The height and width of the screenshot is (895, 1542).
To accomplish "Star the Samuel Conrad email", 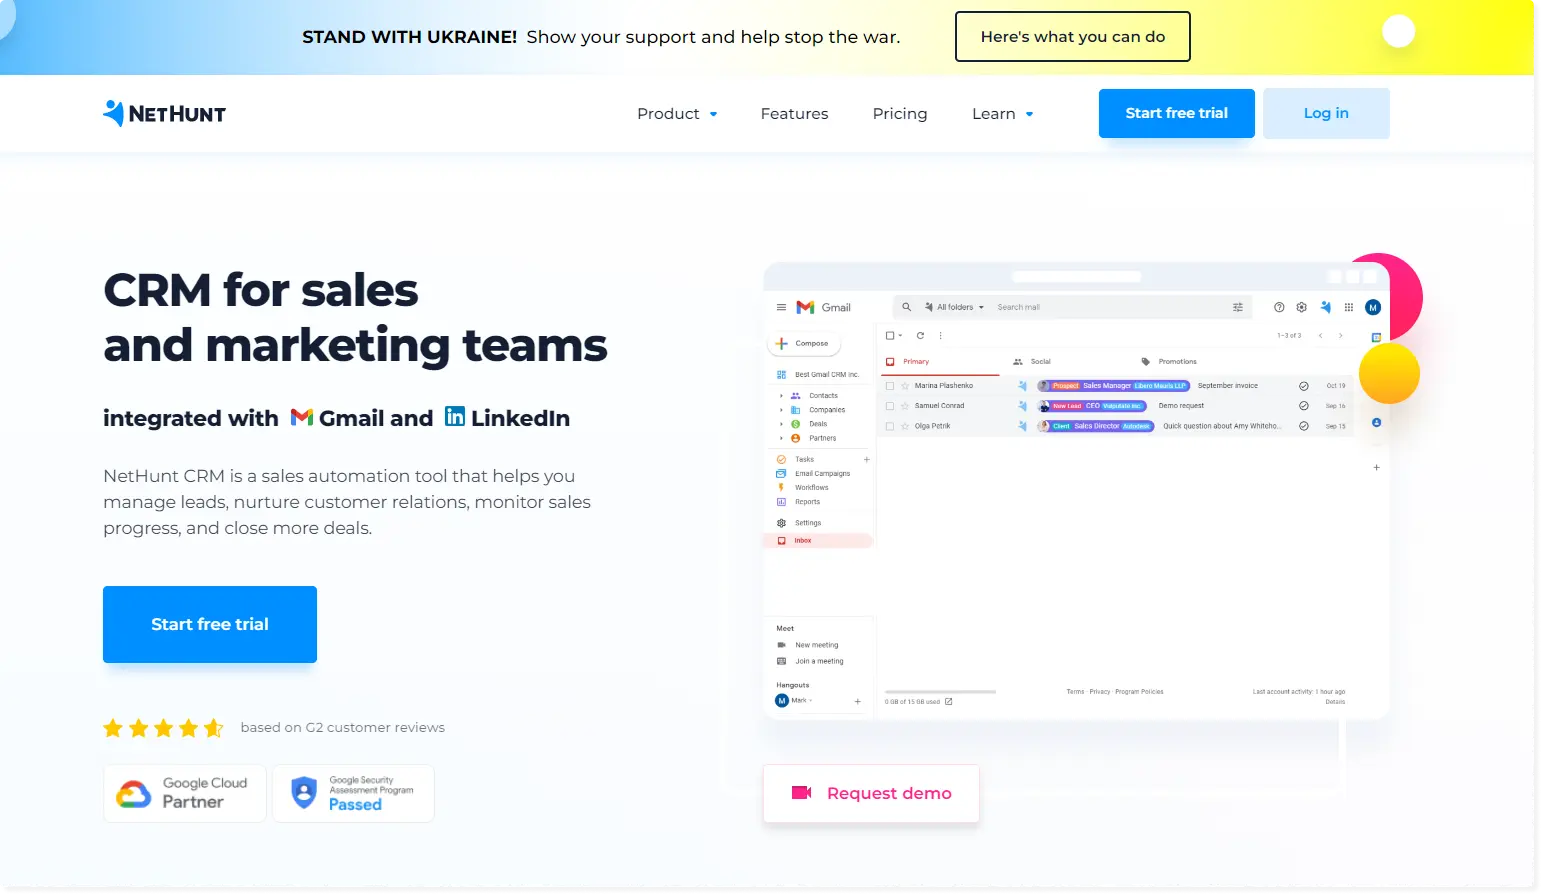I will (905, 406).
